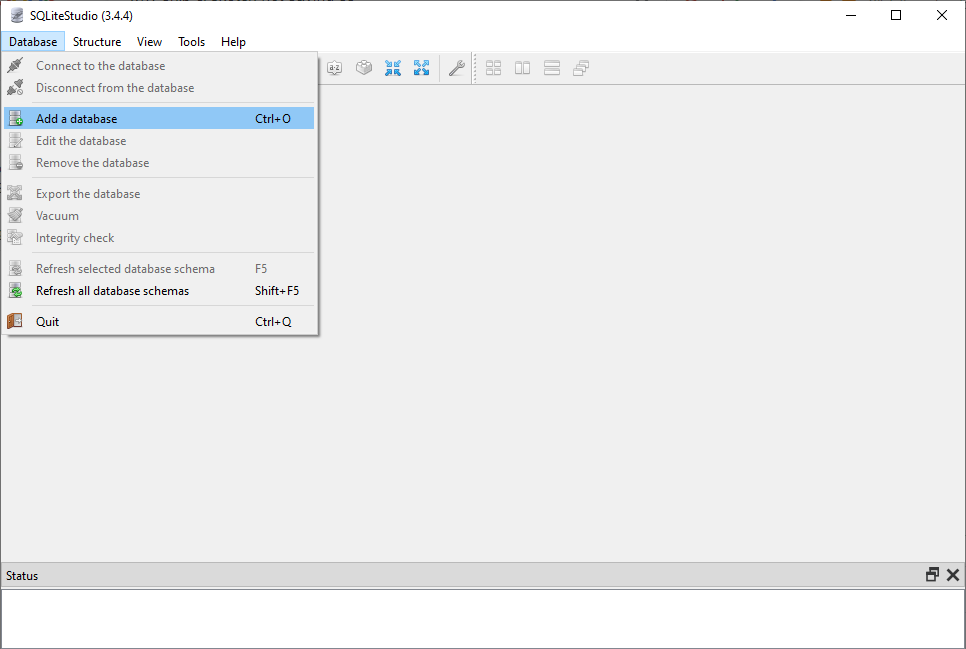Click the Connect to the database plug icon
966x649 pixels.
(15, 65)
